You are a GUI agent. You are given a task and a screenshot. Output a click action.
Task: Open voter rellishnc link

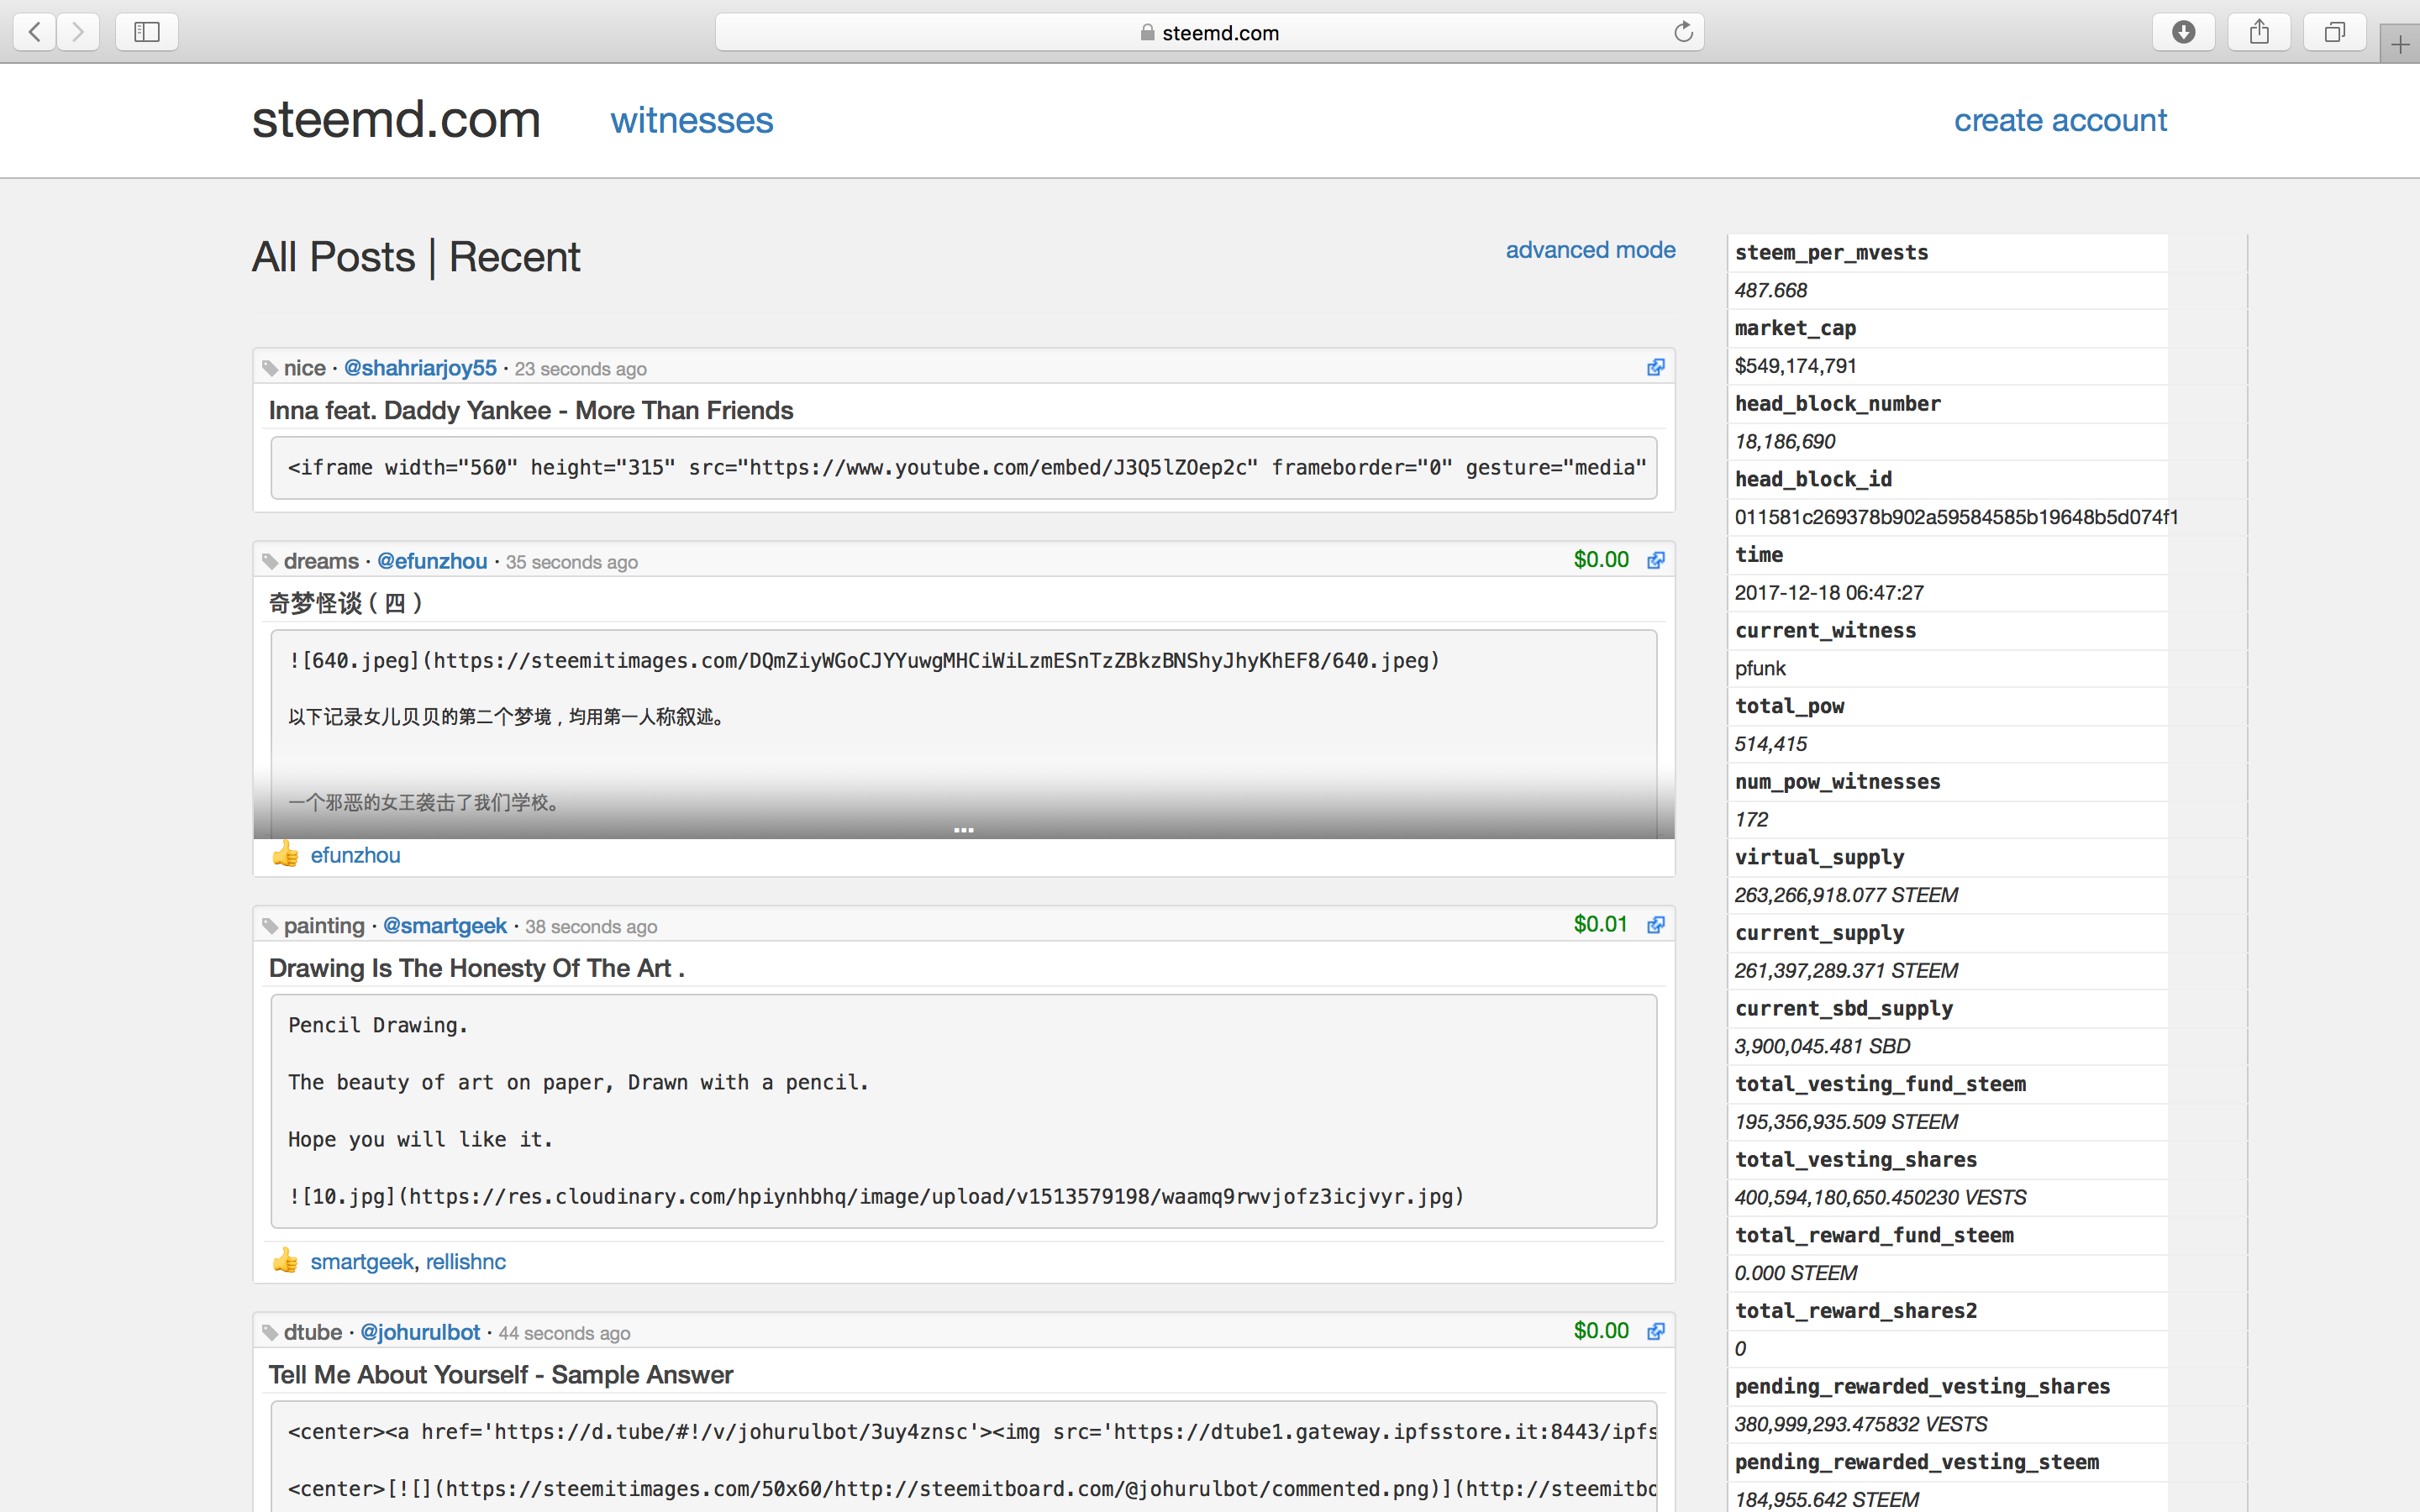click(466, 1262)
